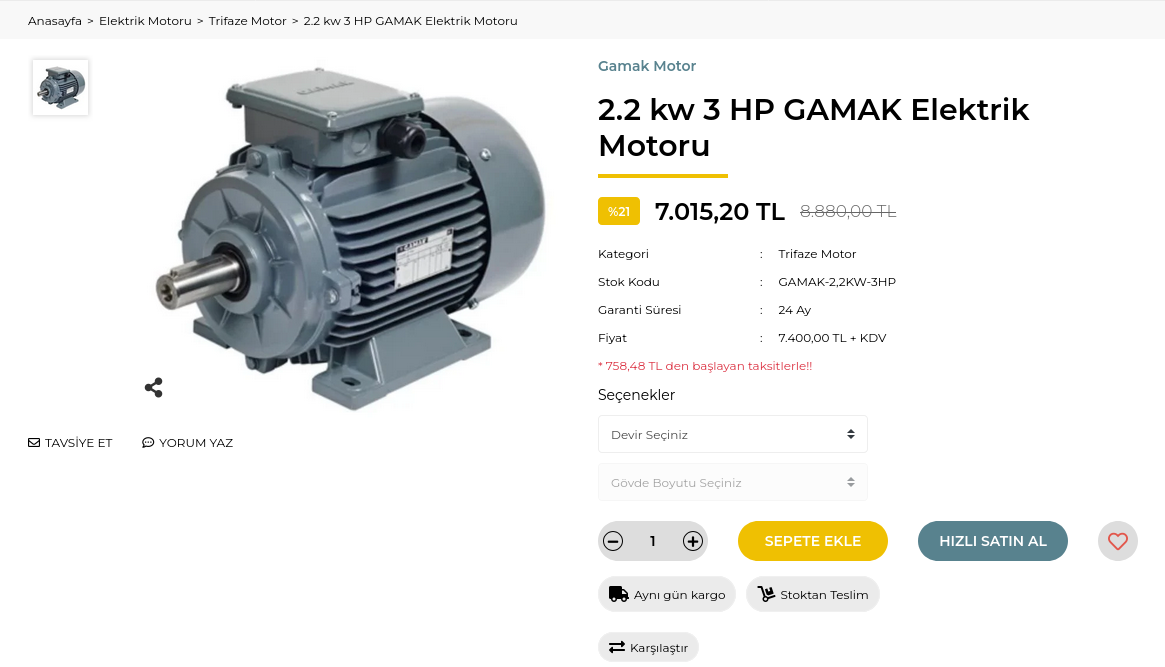Viewport: 1165px width, 667px height.
Task: Add product to favorites with heart icon
Action: point(1117,541)
